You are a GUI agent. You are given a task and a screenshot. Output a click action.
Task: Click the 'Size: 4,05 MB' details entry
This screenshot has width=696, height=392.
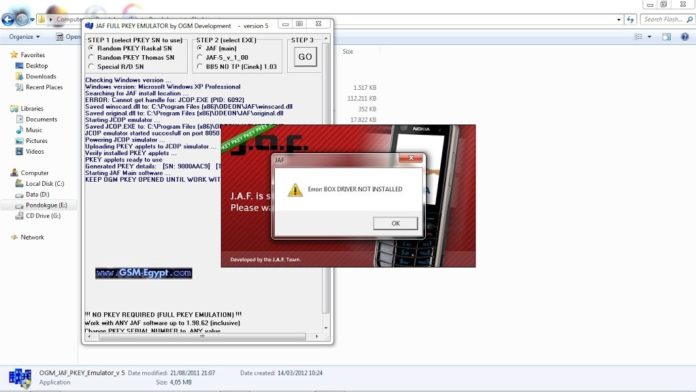click(174, 382)
